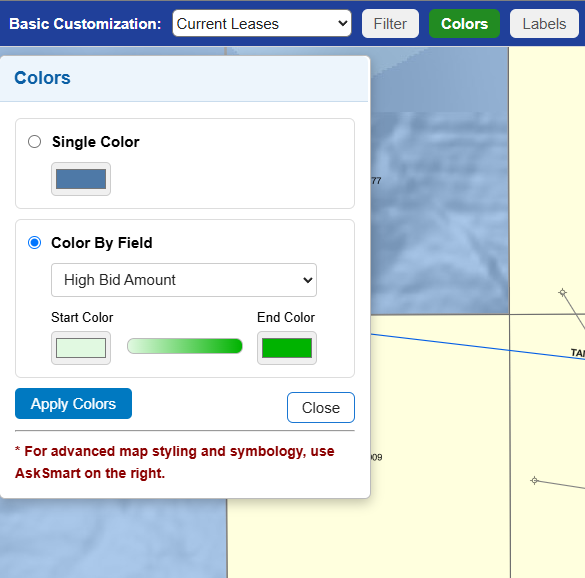Click the upper well symbol on the map
Image resolution: width=585 pixels, height=578 pixels.
[563, 293]
